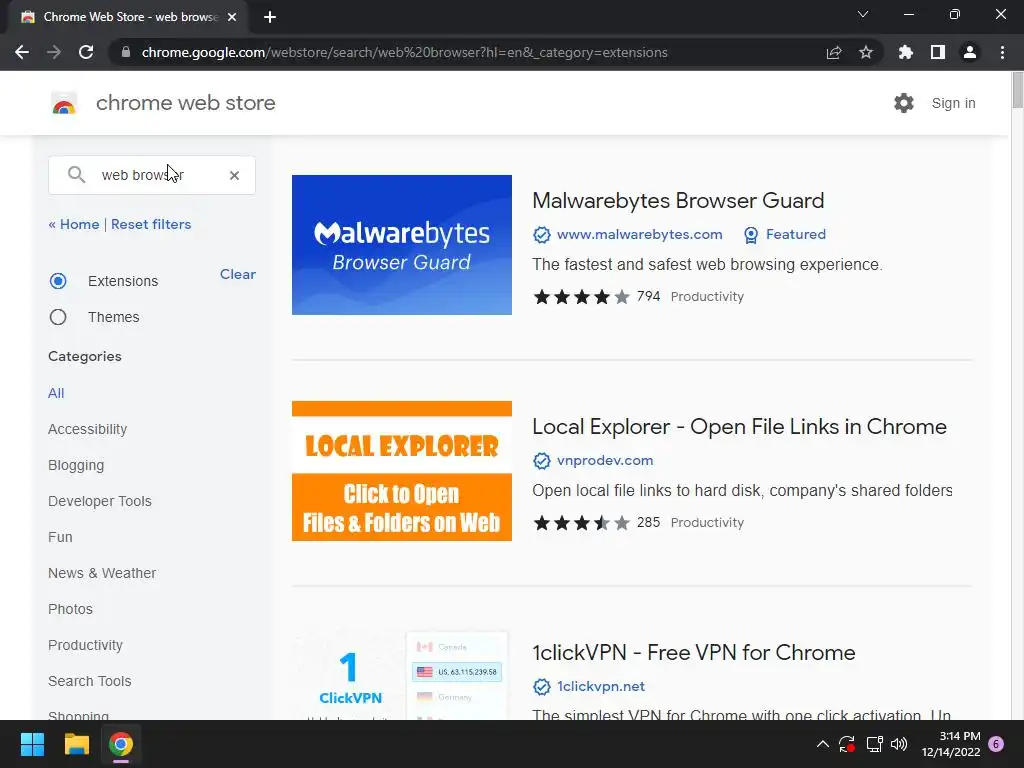Filter by Blogging category
Viewport: 1024px width, 768px height.
(76, 465)
